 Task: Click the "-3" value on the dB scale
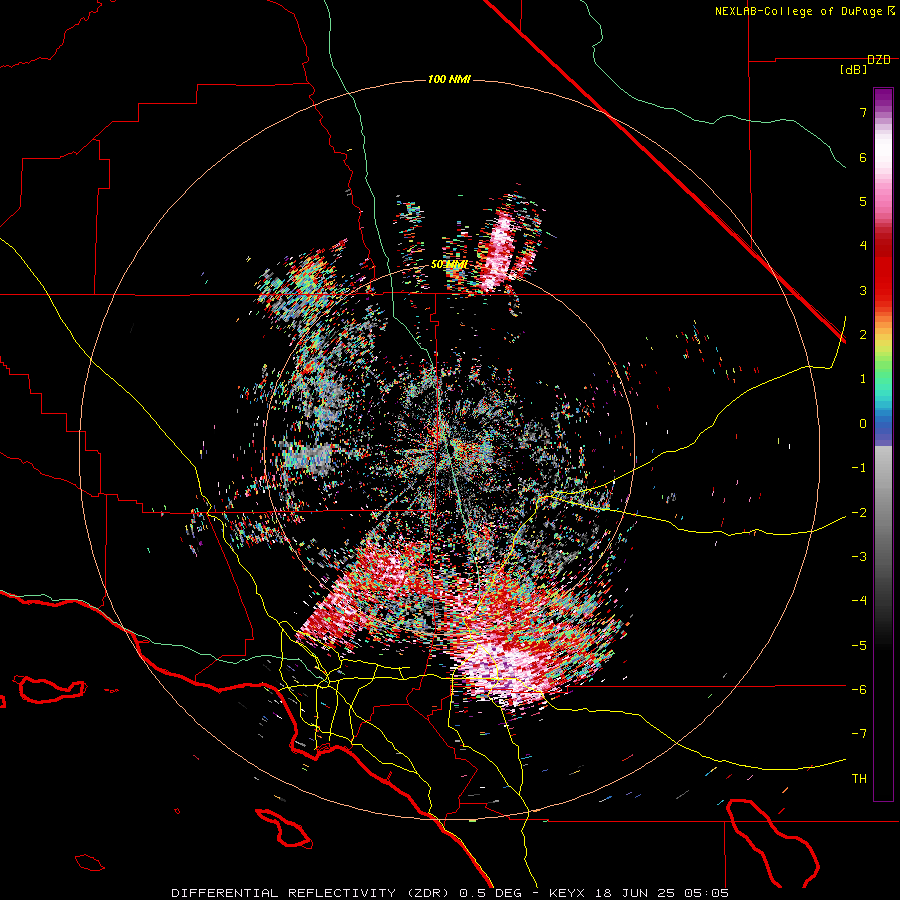859,556
